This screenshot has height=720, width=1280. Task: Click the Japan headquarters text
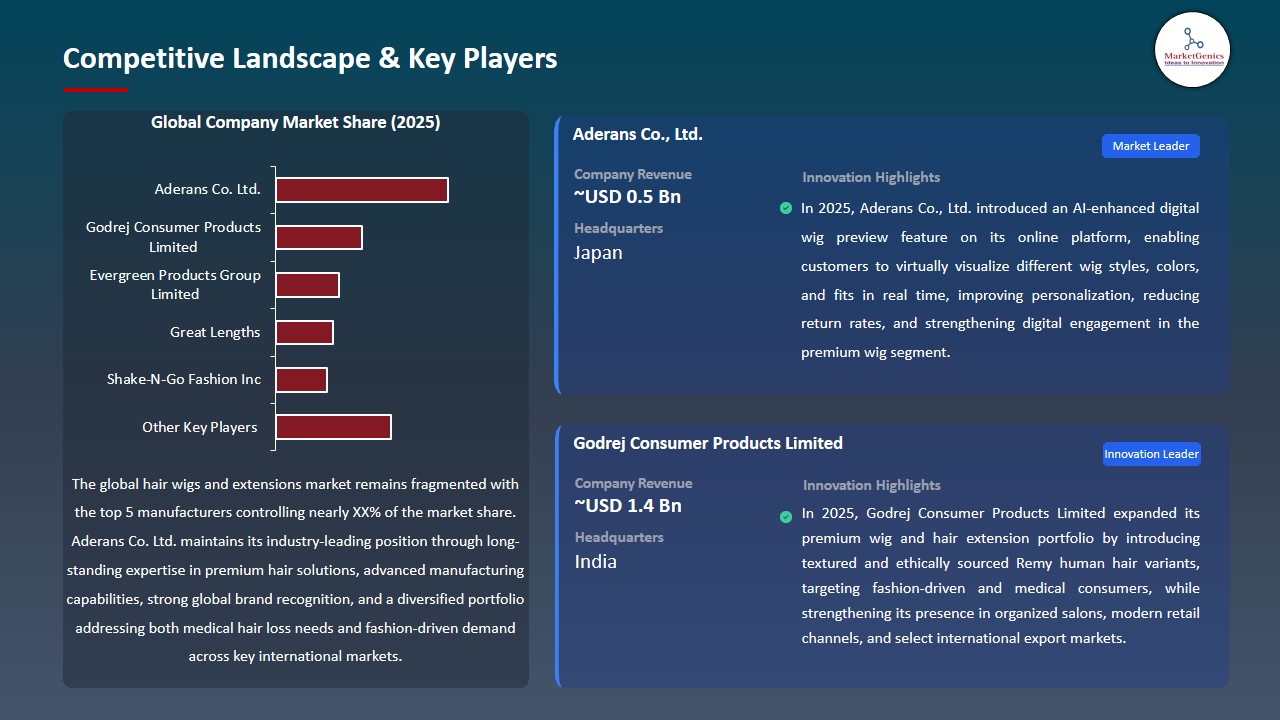coord(598,253)
